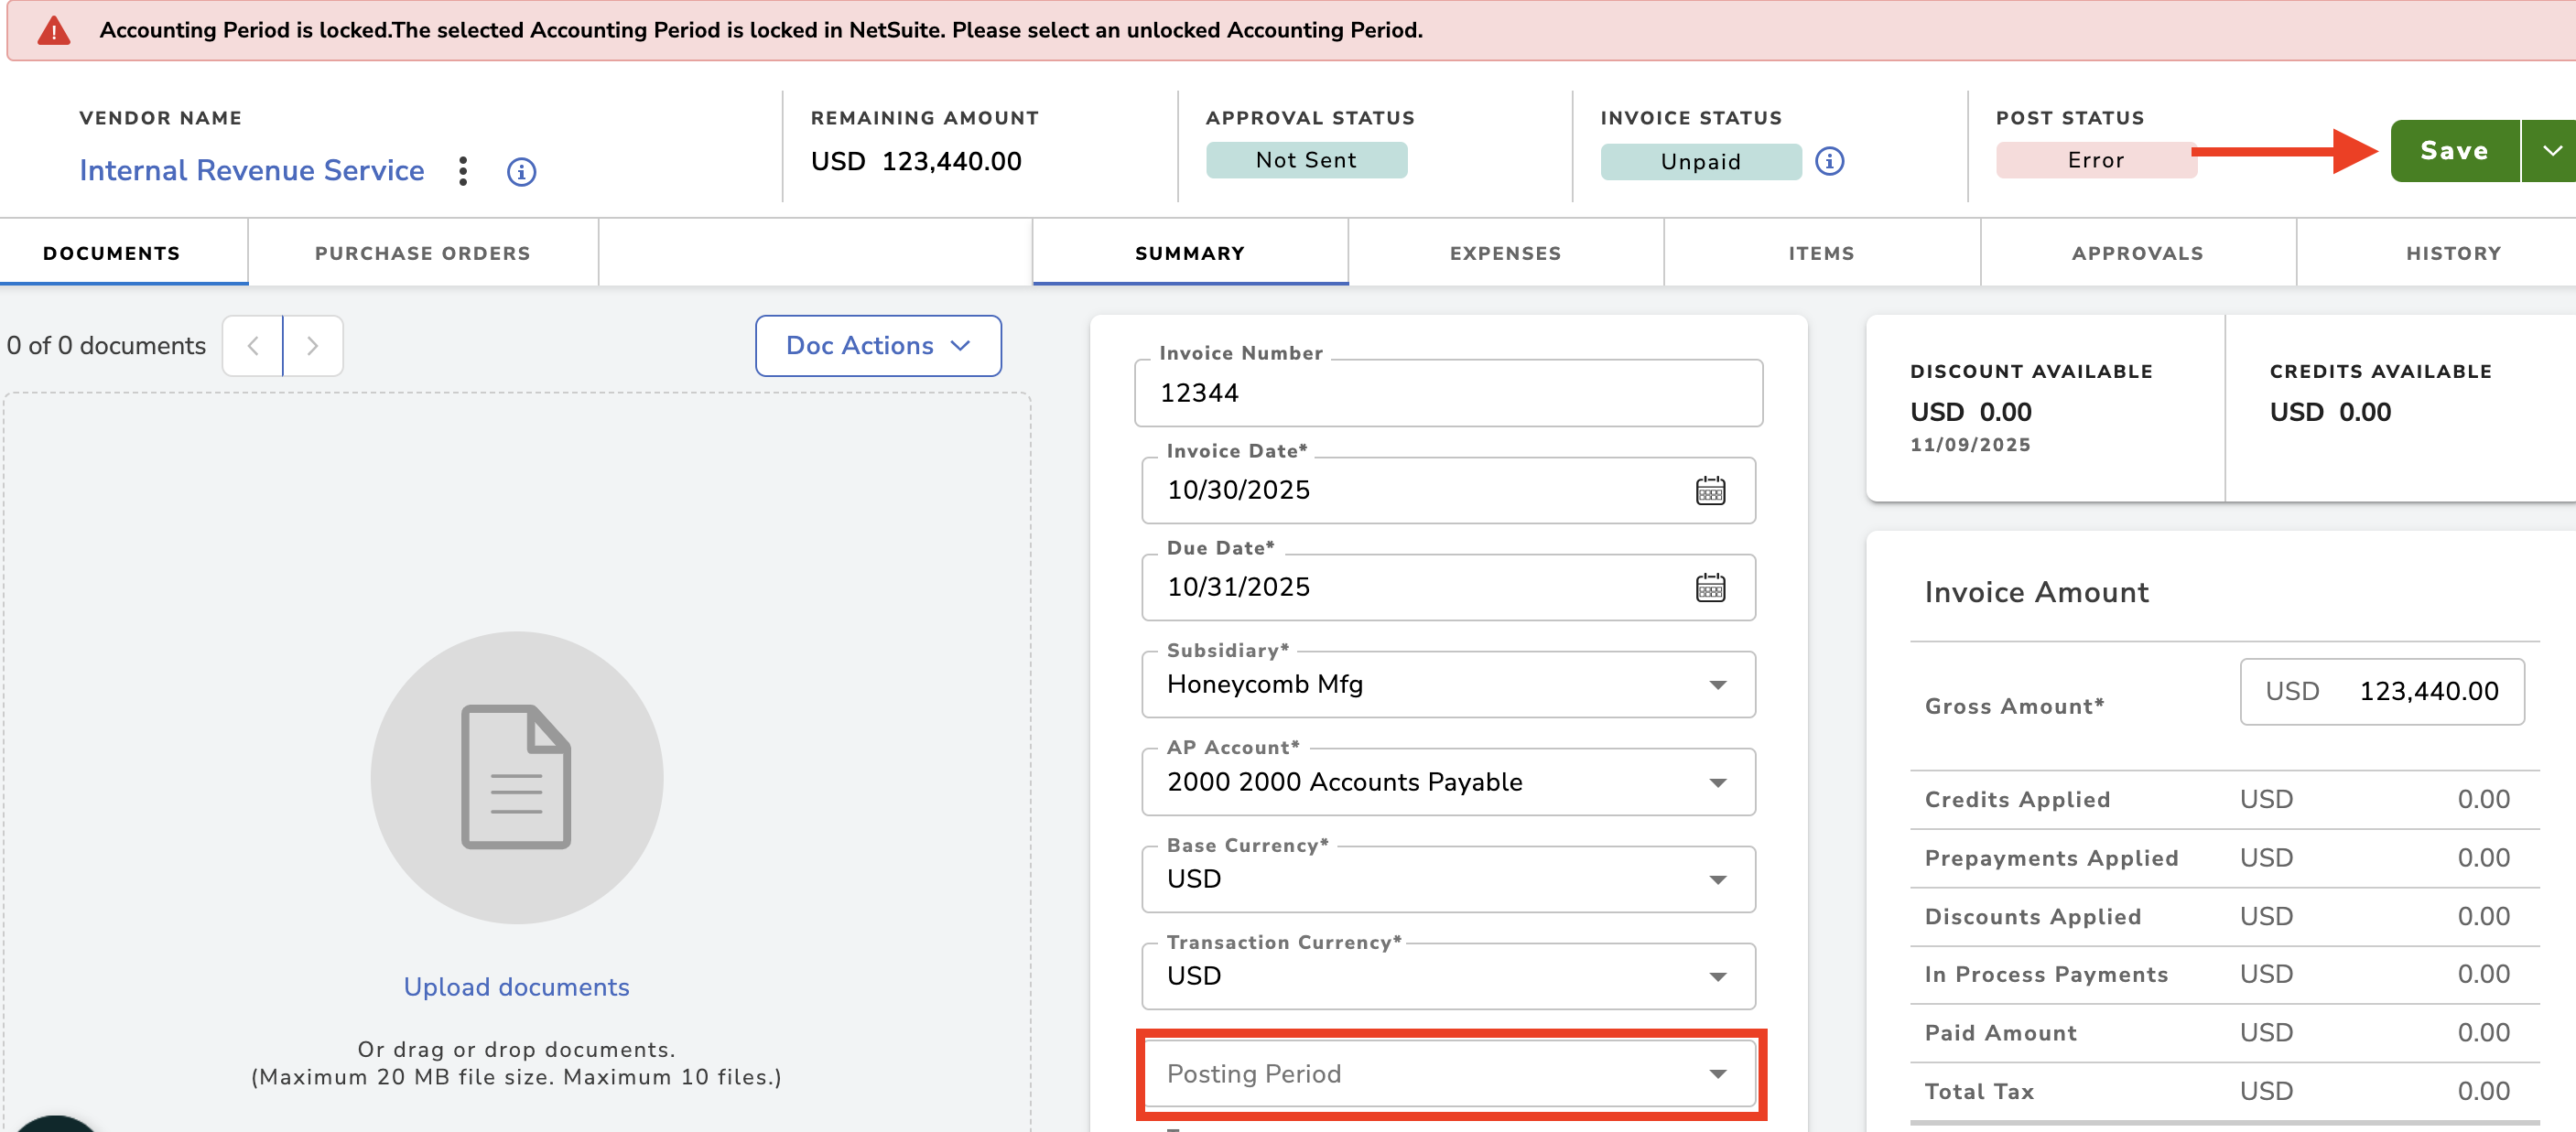Expand the Save button dropdown arrow
This screenshot has height=1132, width=2576.
[x=2550, y=151]
